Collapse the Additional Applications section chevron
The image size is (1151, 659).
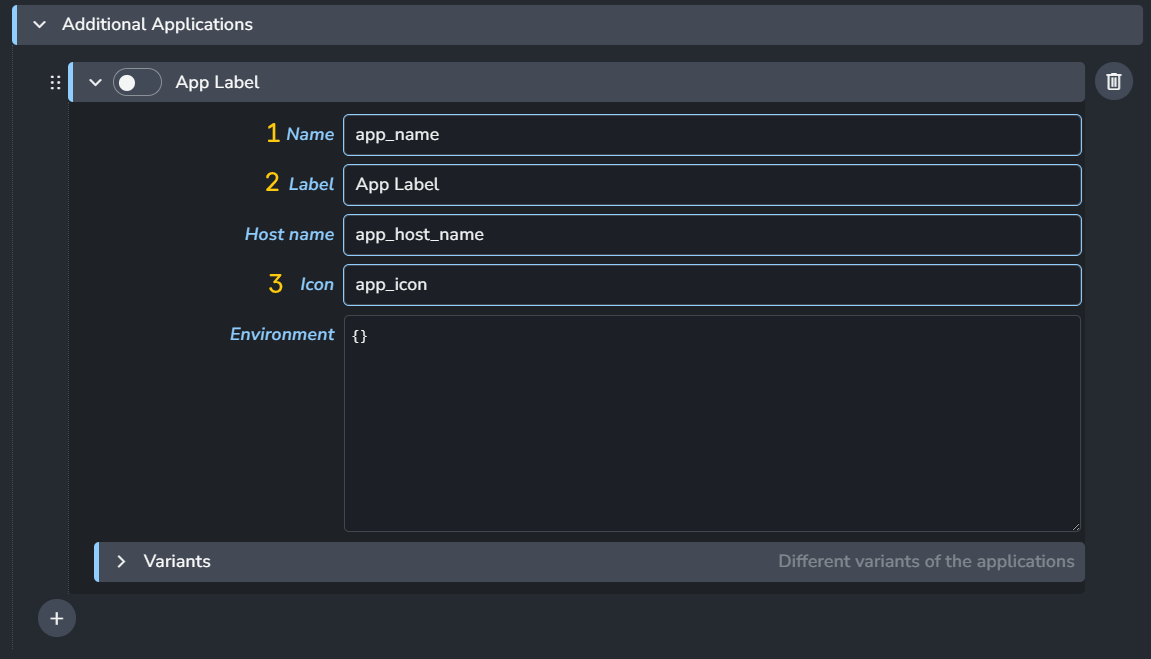(x=40, y=24)
